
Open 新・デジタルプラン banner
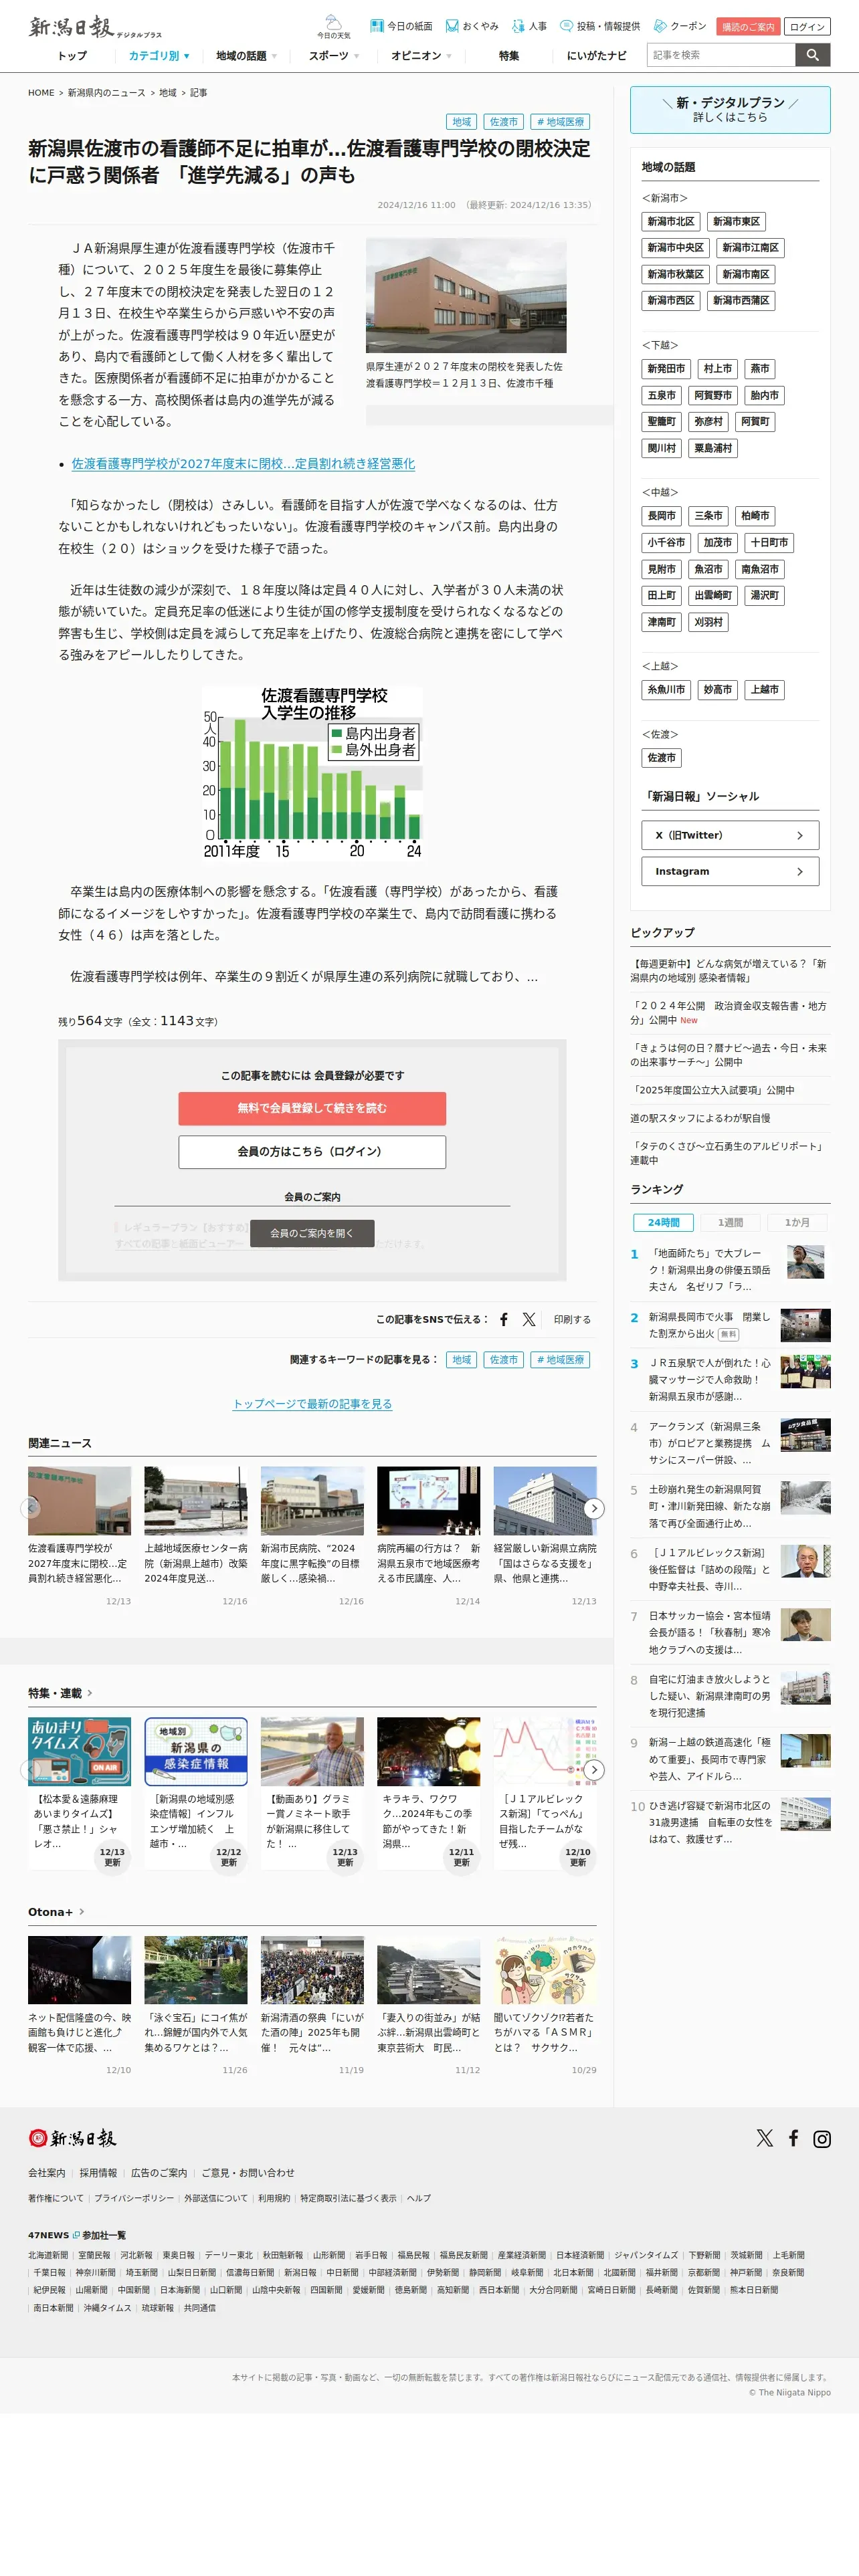730,110
